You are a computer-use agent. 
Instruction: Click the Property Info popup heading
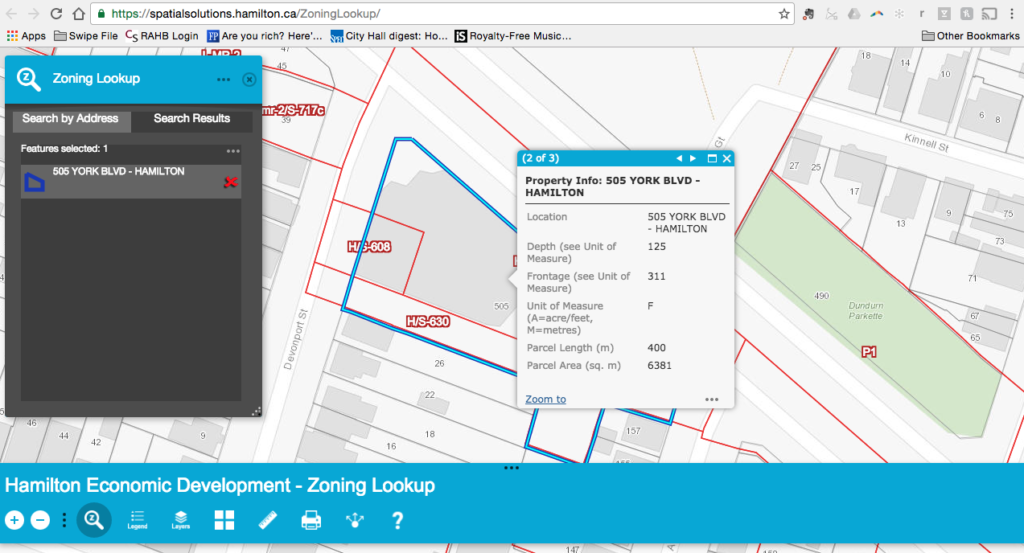613,187
